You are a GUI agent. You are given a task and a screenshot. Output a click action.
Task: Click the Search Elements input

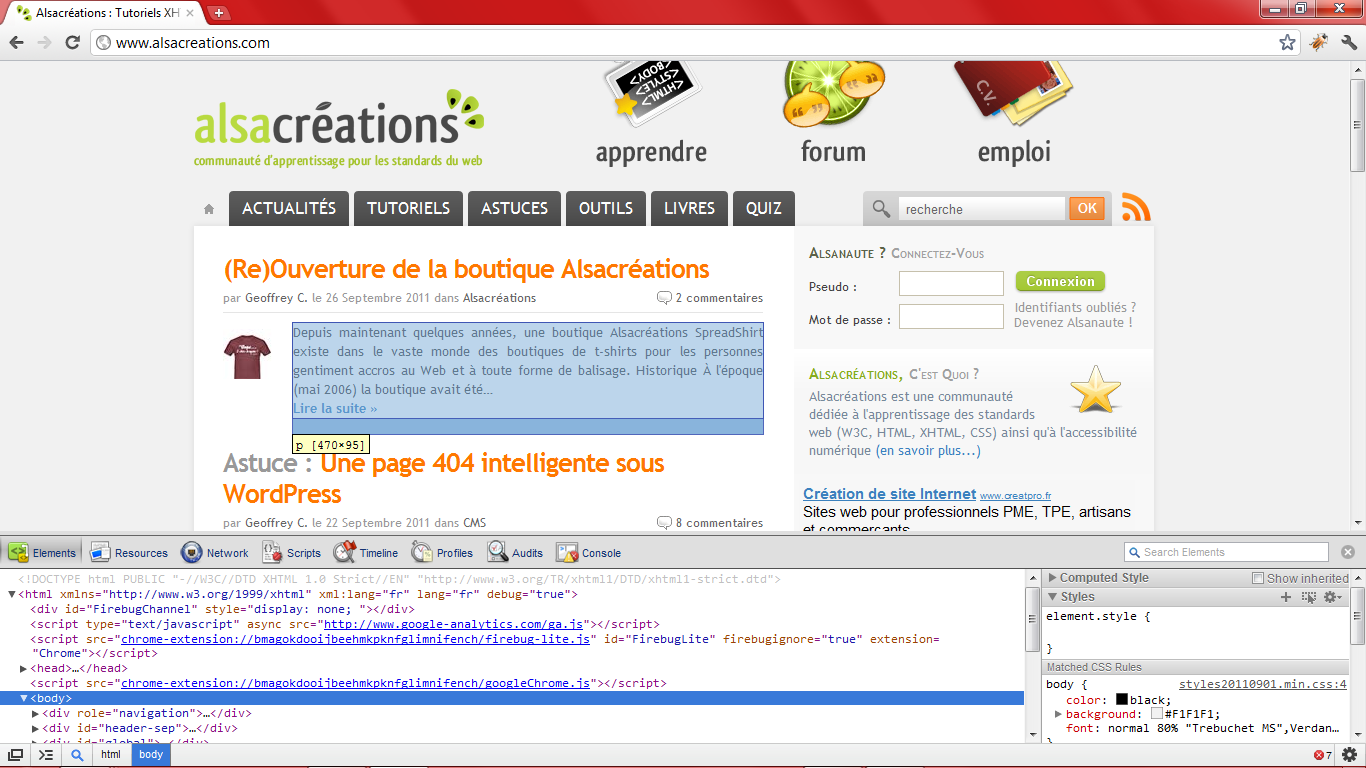(1226, 552)
